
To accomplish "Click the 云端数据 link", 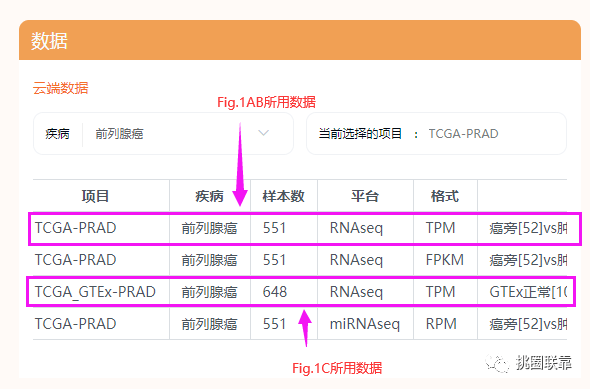I will (60, 88).
